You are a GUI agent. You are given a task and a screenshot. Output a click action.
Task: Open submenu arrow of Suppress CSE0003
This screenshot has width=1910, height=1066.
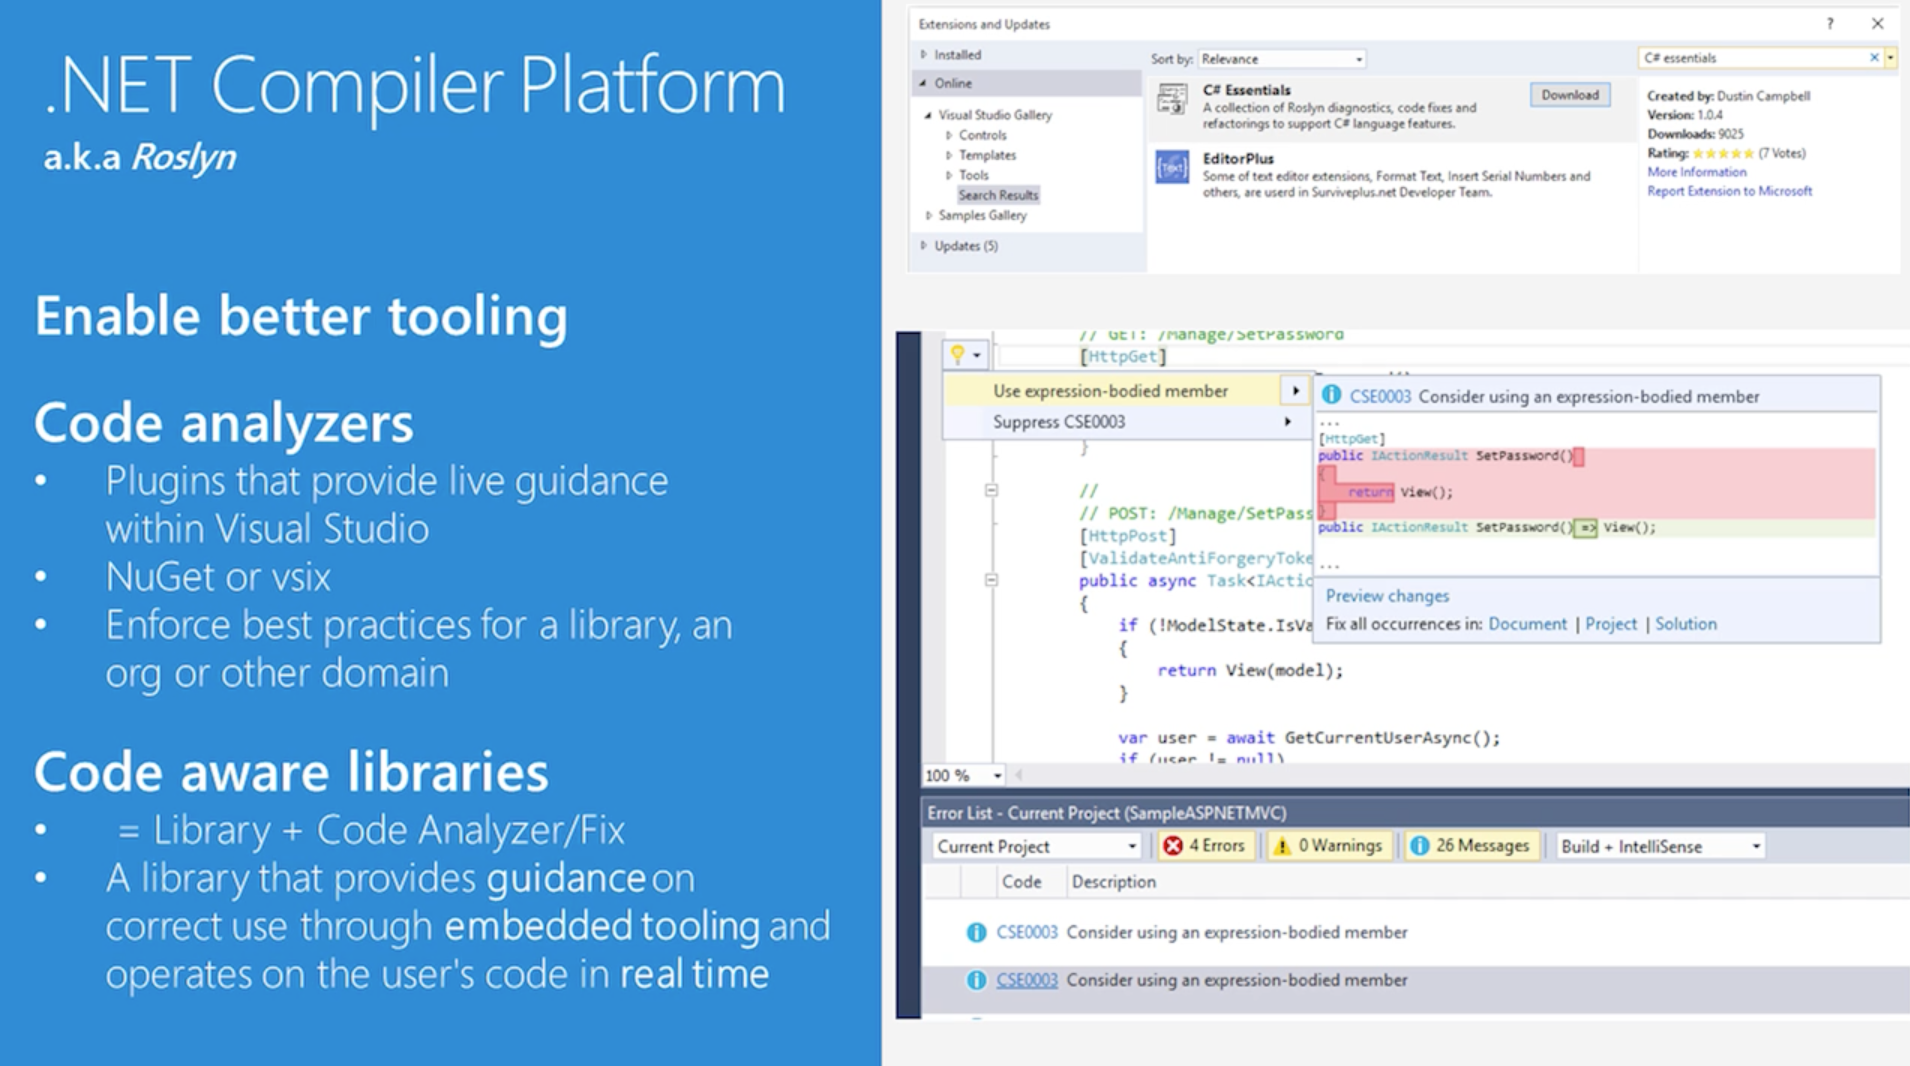1288,422
